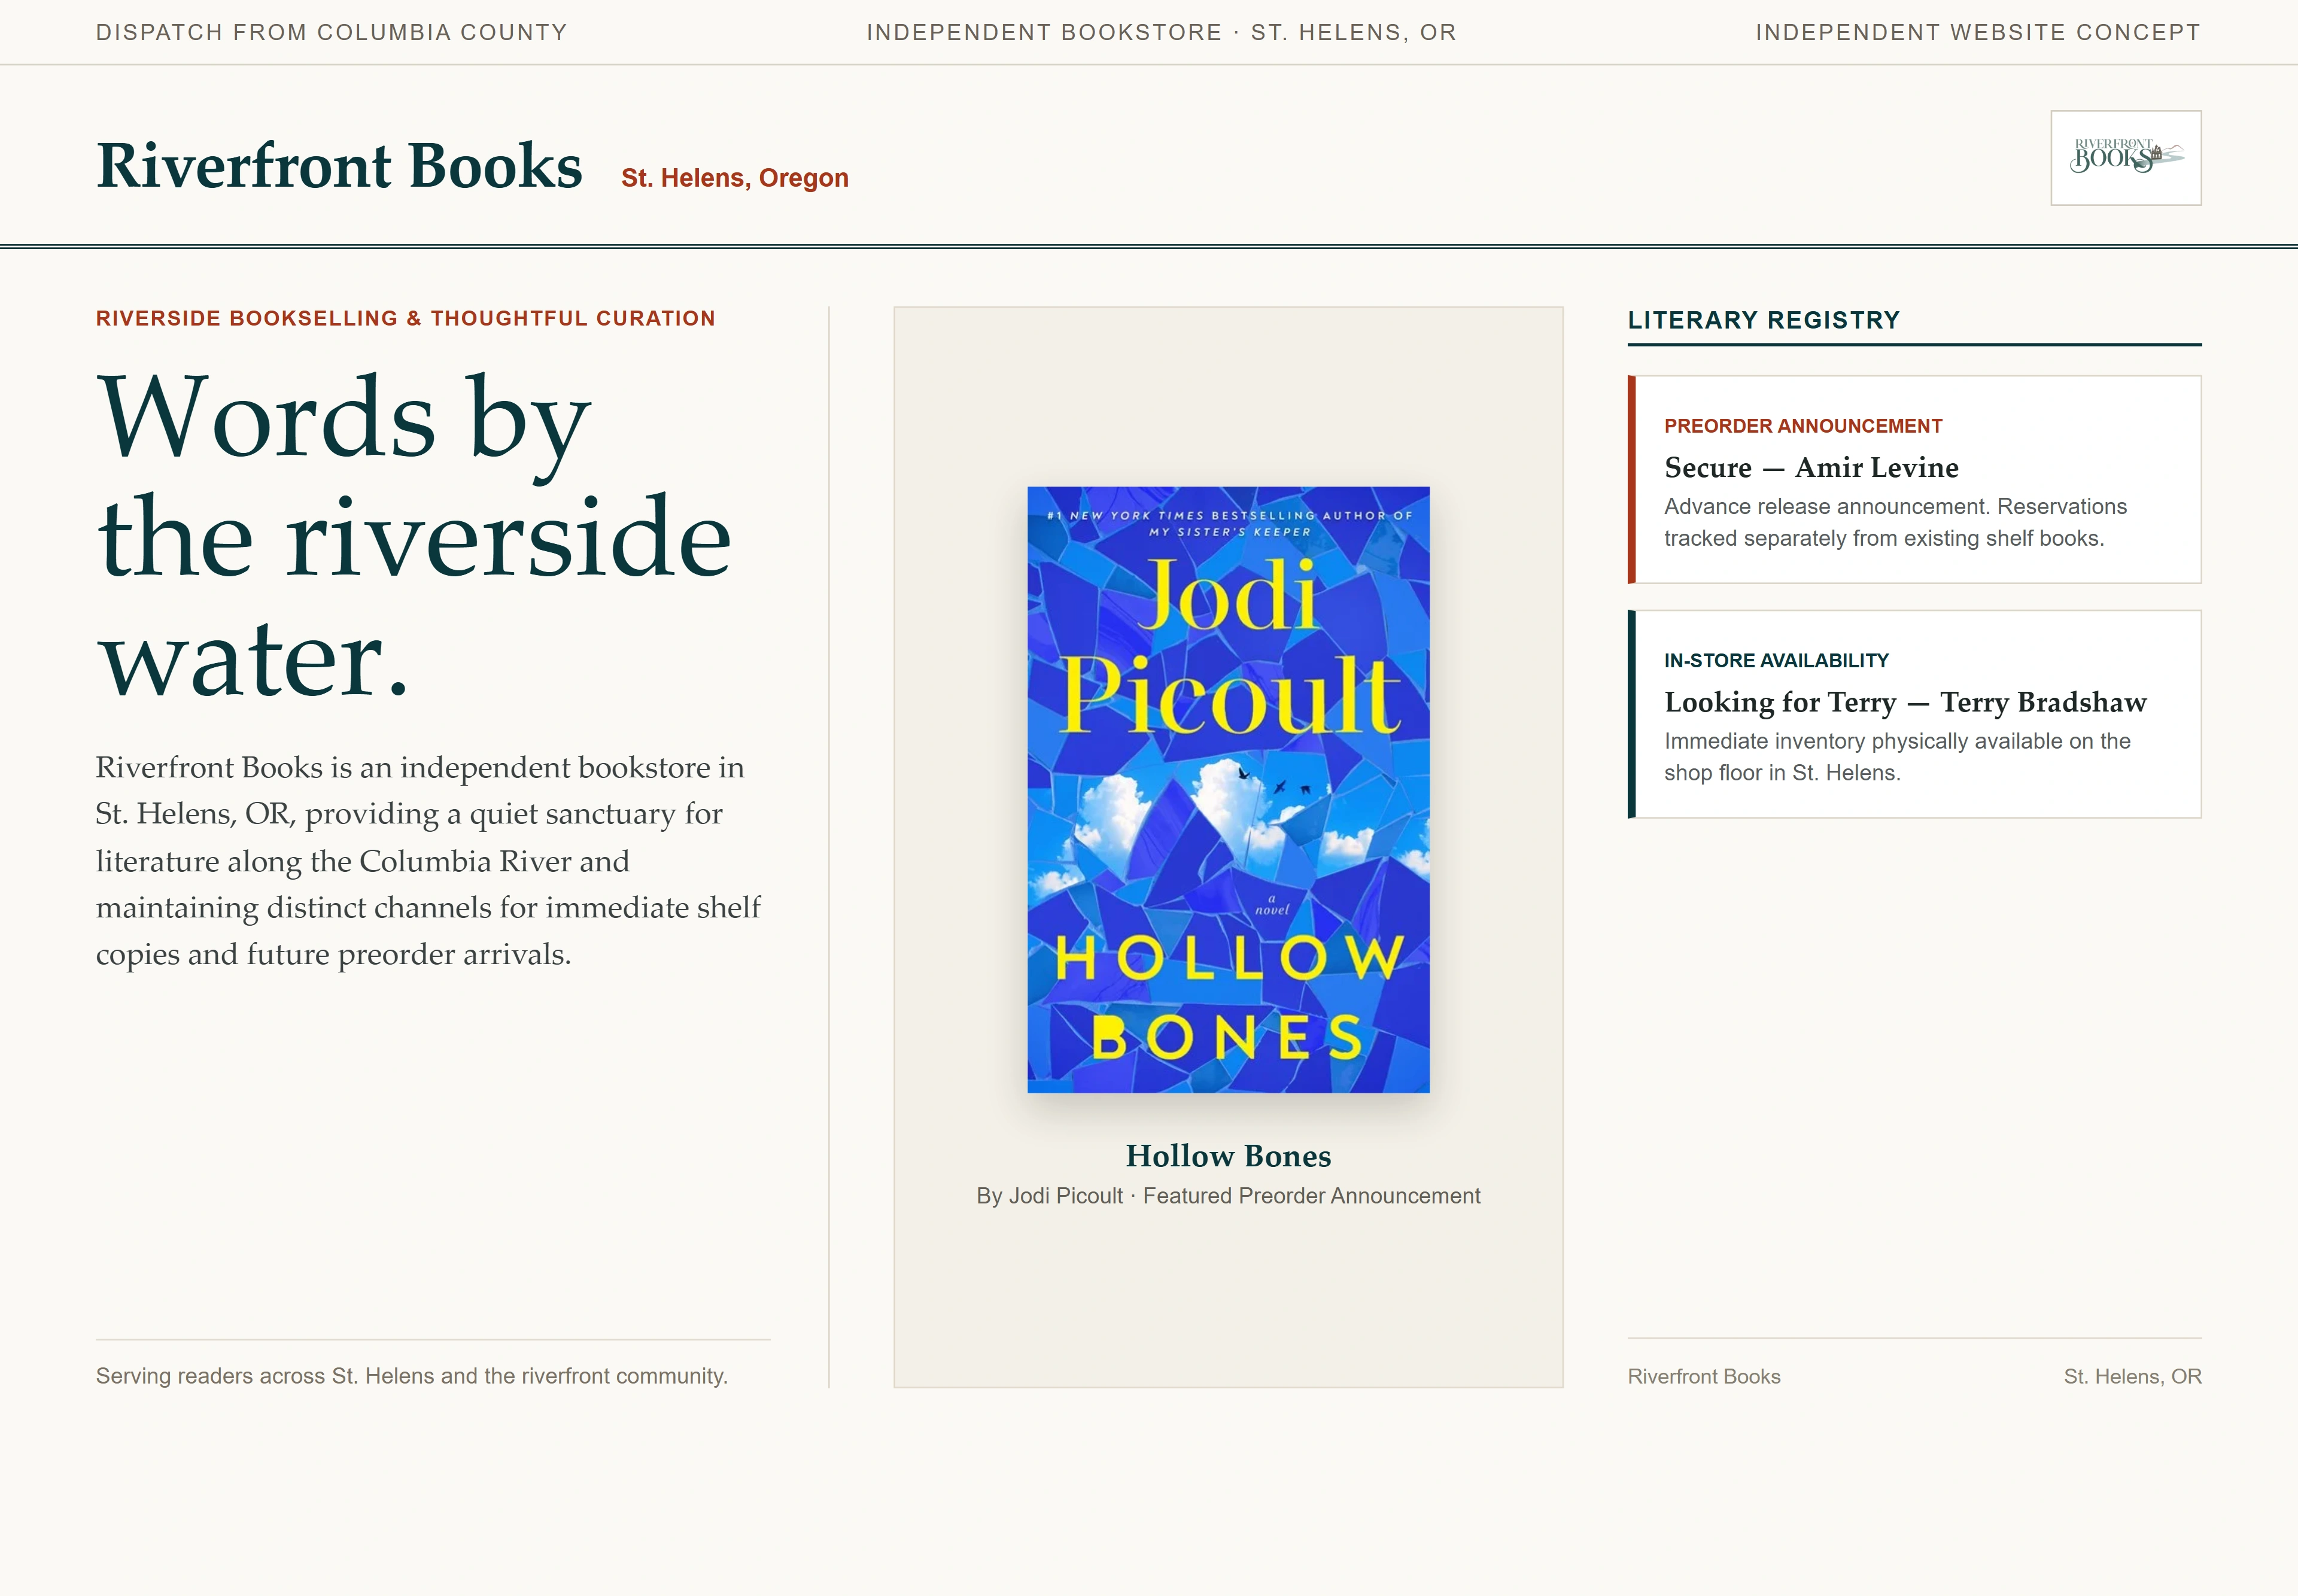Click the Literary Registry heading
Viewport: 2298px width, 1596px height.
pos(1763,320)
